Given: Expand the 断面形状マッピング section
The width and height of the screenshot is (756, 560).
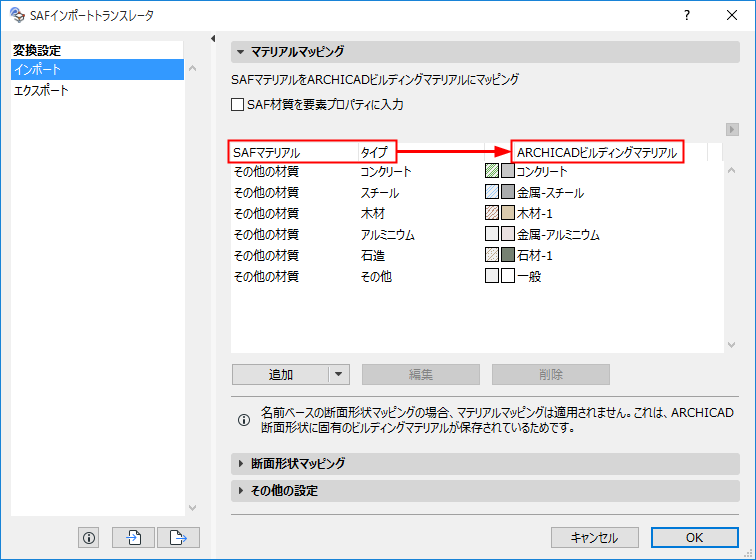Looking at the screenshot, I should point(241,464).
